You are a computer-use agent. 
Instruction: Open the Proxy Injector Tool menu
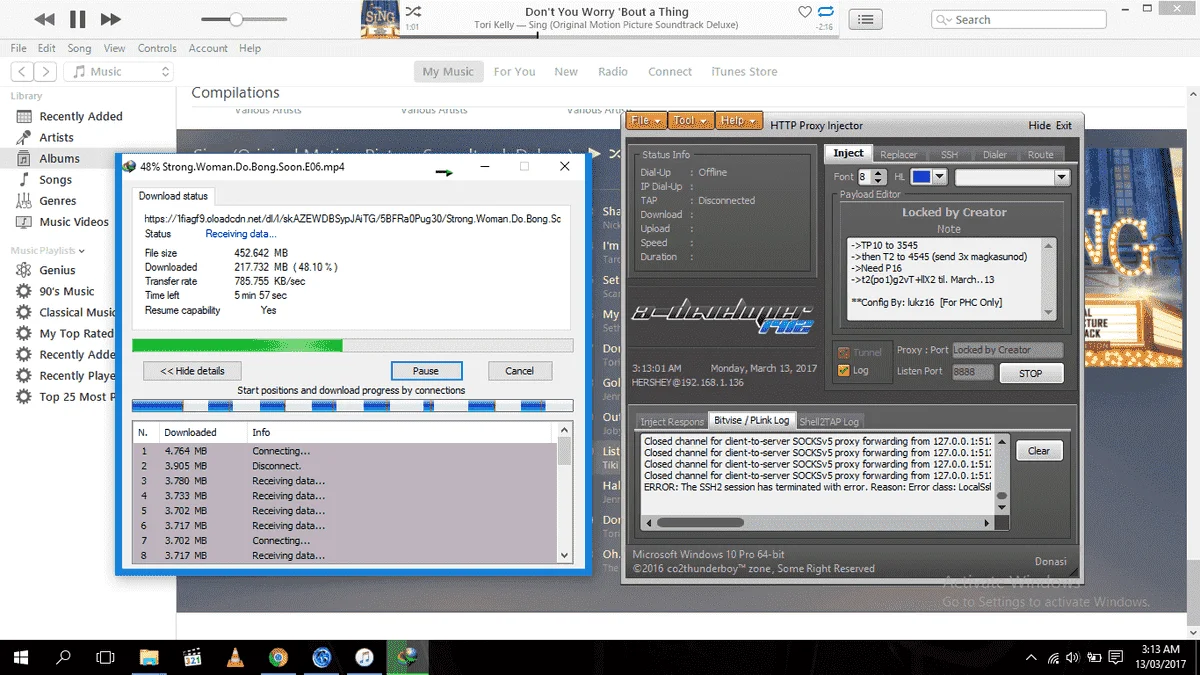(x=690, y=121)
